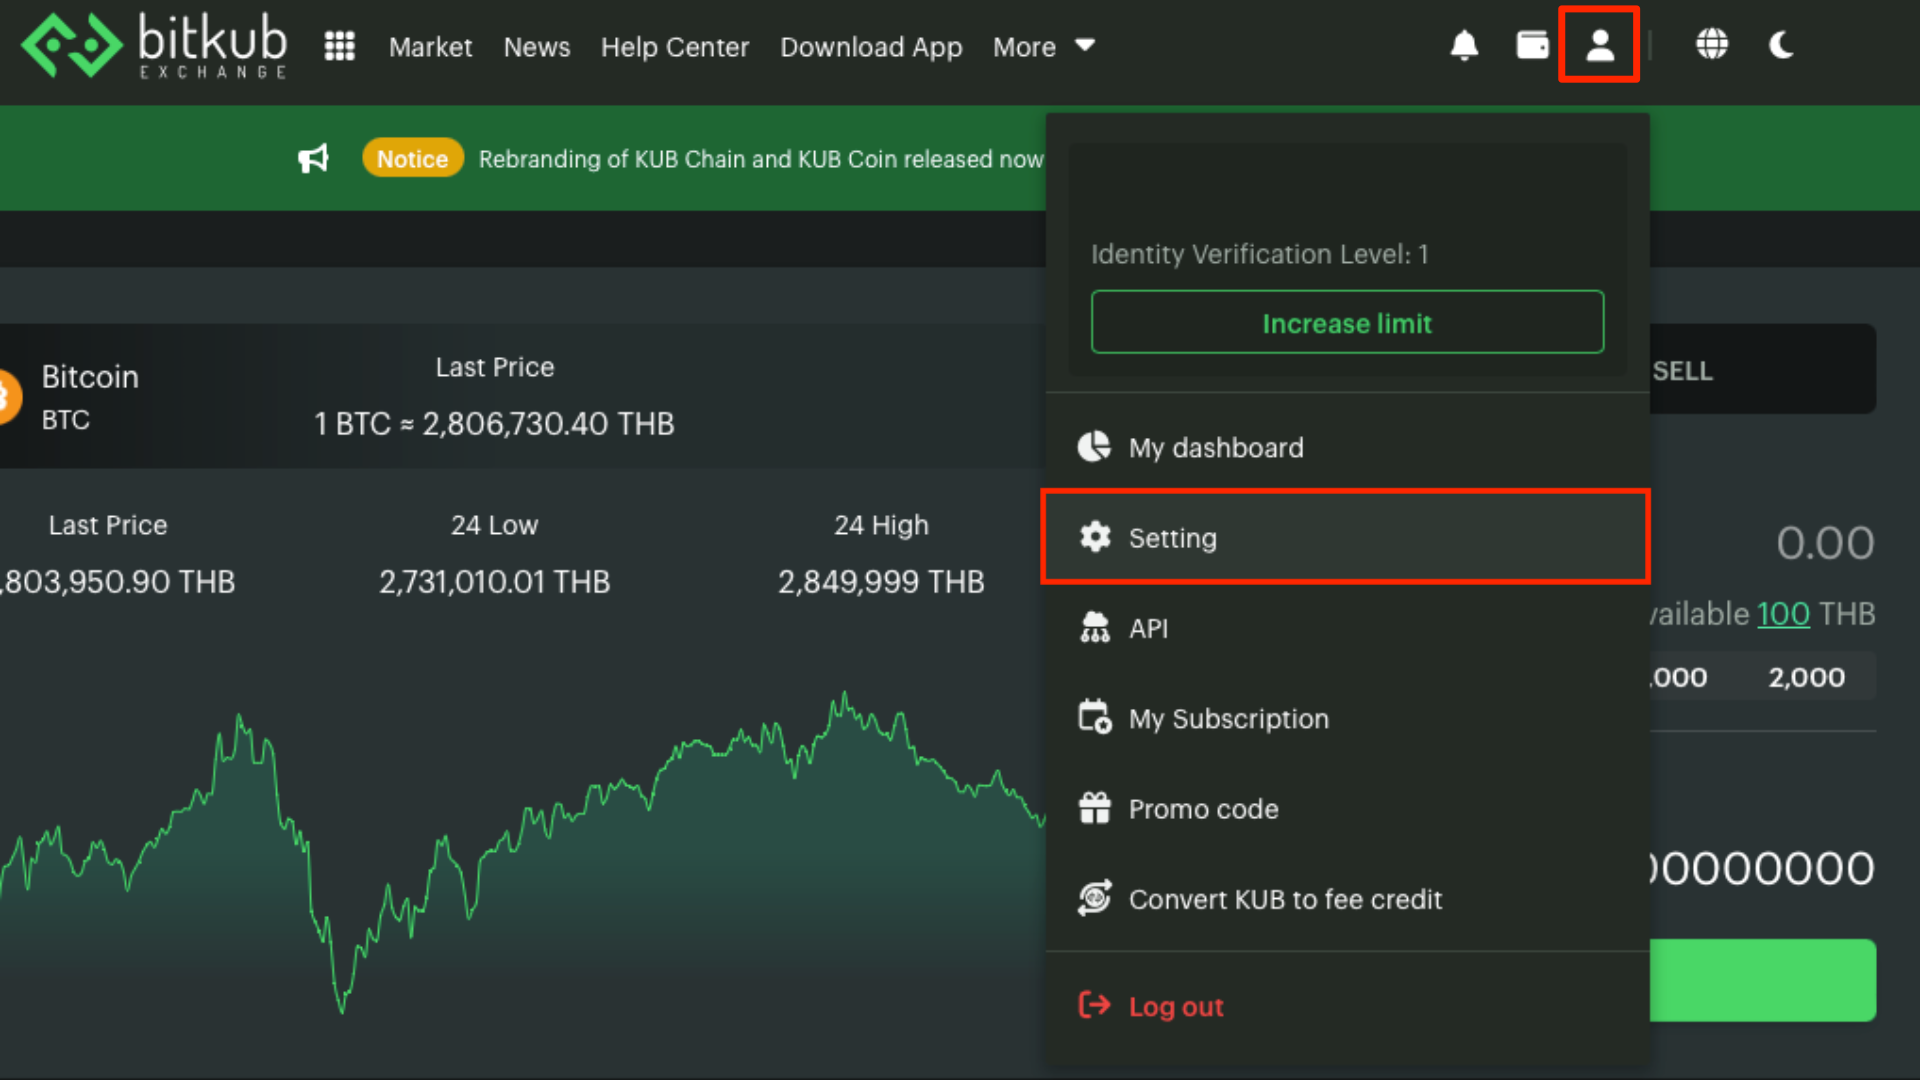Screen dimensions: 1920x1080
Task: Click the megaphone announcement icon
Action: click(x=313, y=159)
